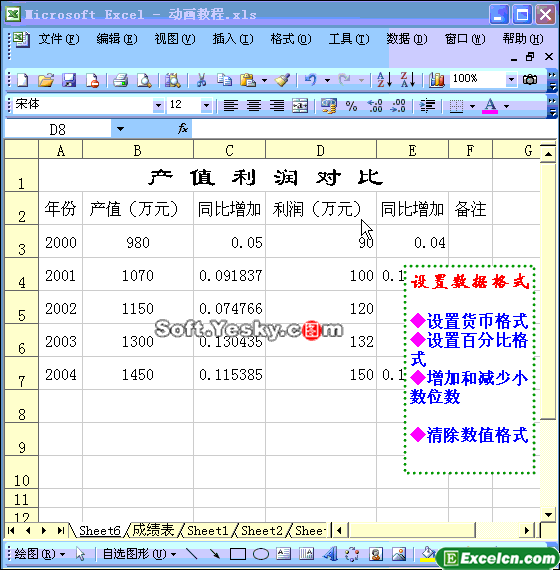Align text left
Image resolution: width=560 pixels, height=570 pixels.
point(231,106)
